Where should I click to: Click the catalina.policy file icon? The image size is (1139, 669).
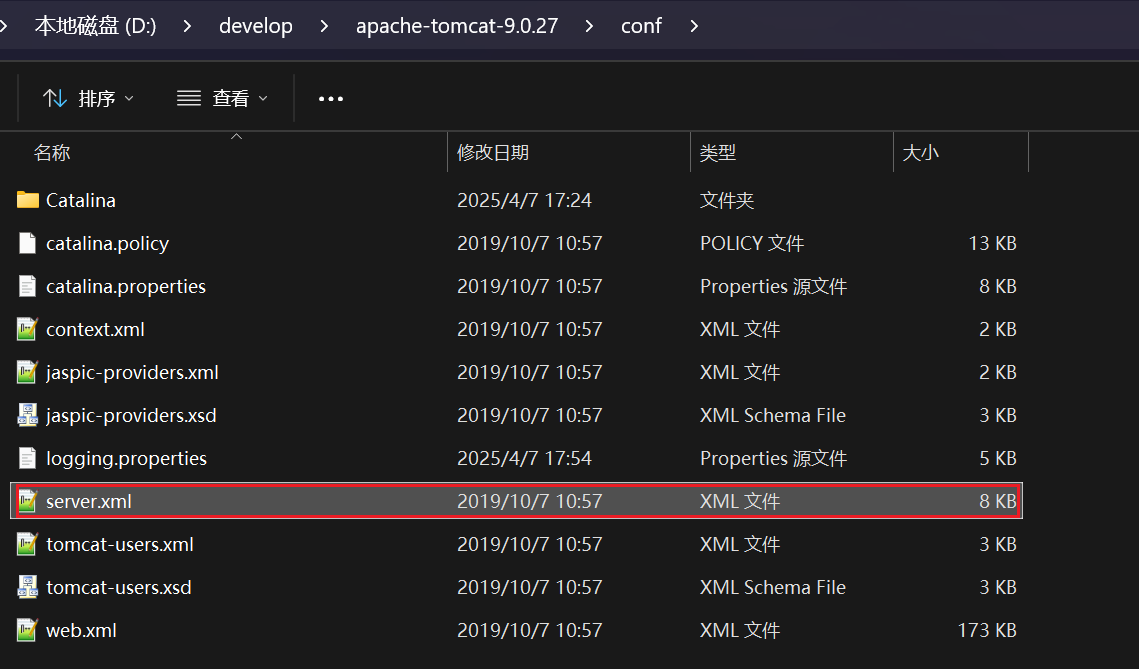28,243
